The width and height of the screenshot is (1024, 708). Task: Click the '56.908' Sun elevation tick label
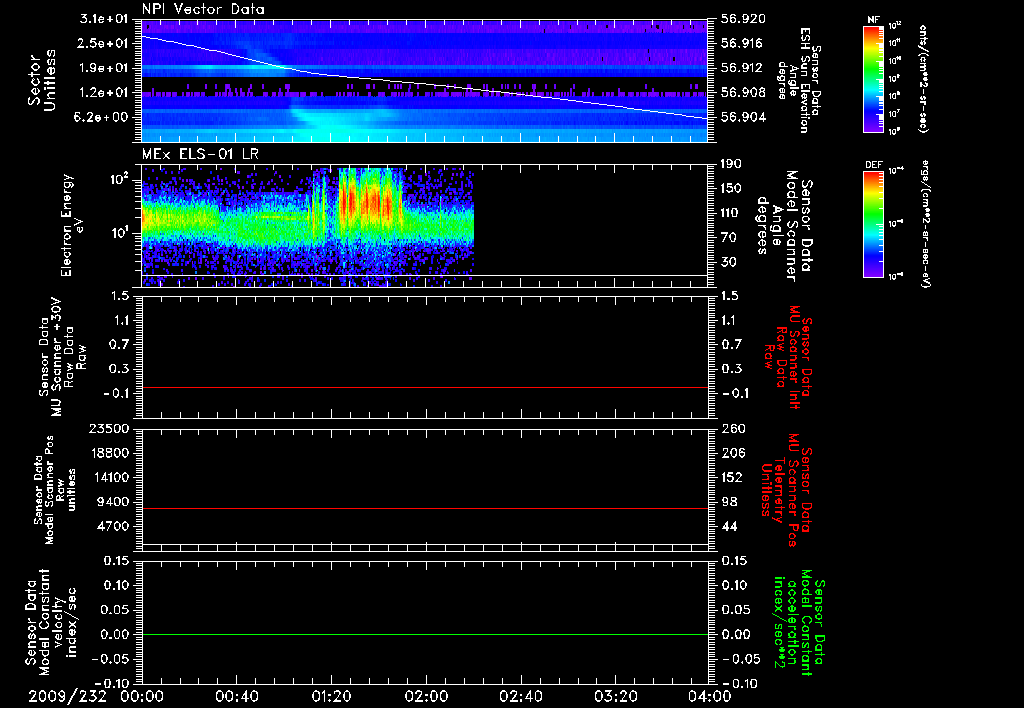[743, 93]
